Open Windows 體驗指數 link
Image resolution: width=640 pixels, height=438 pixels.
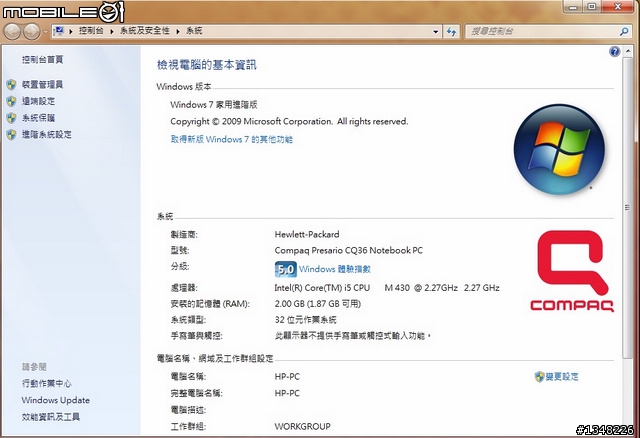(335, 269)
